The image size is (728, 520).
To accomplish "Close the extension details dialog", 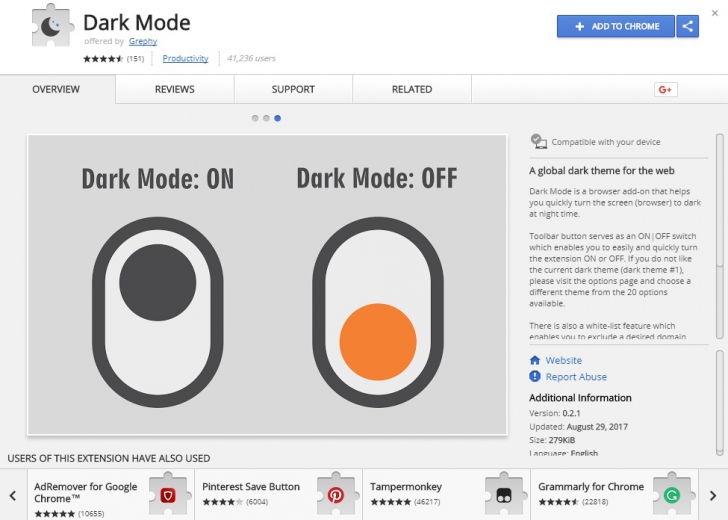I will click(715, 13).
